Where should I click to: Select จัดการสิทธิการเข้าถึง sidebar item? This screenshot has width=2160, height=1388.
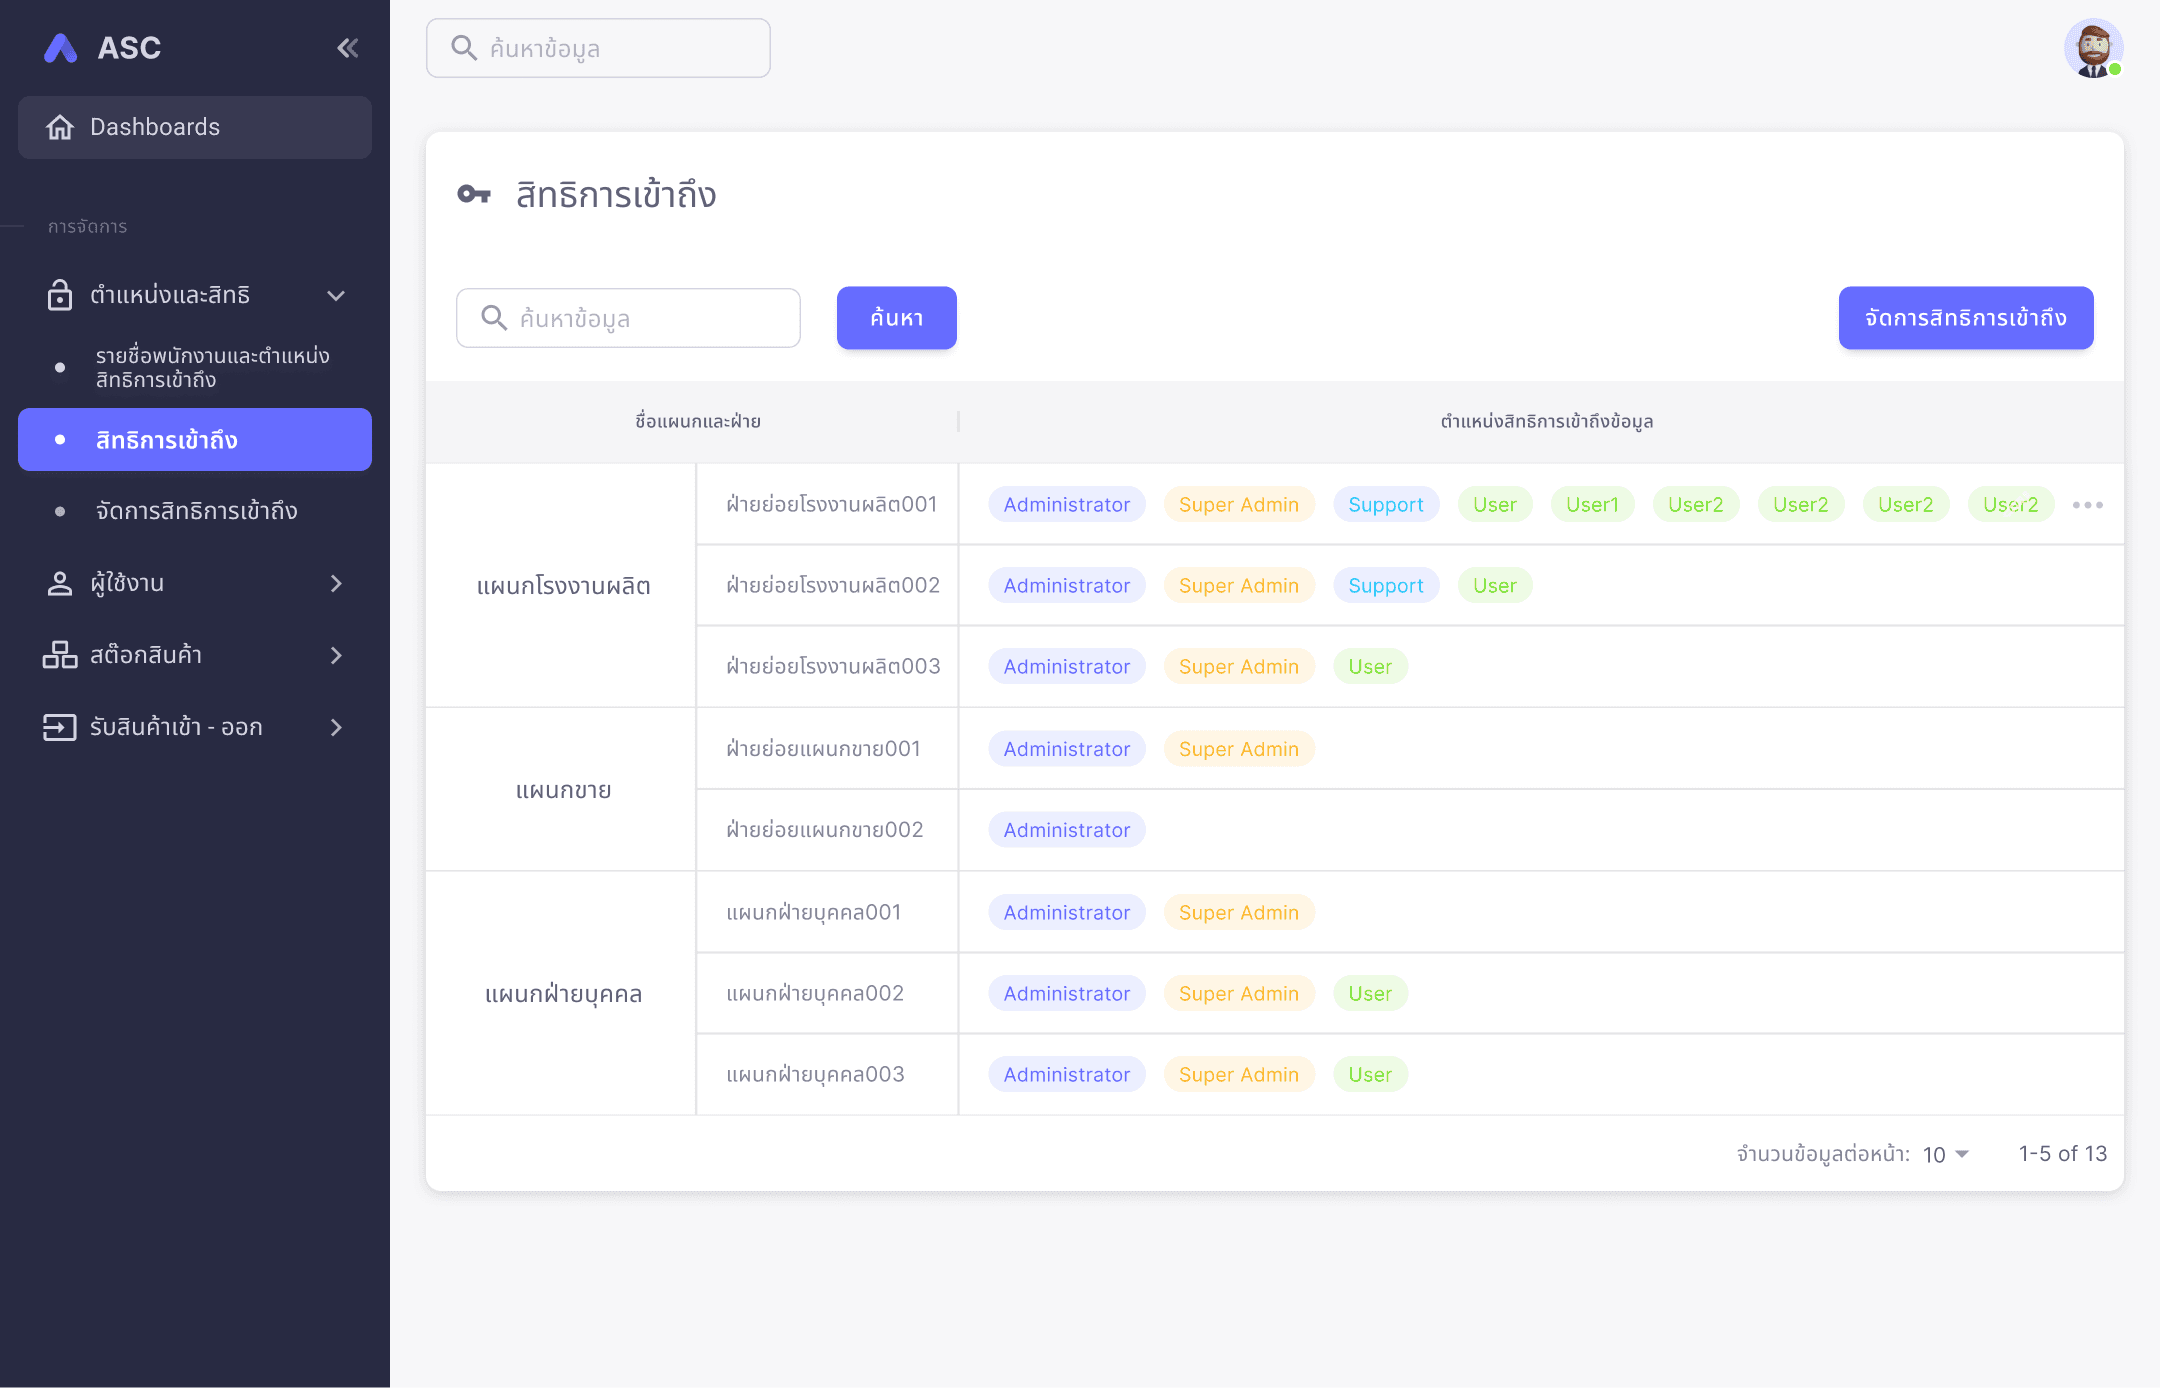pyautogui.click(x=196, y=511)
